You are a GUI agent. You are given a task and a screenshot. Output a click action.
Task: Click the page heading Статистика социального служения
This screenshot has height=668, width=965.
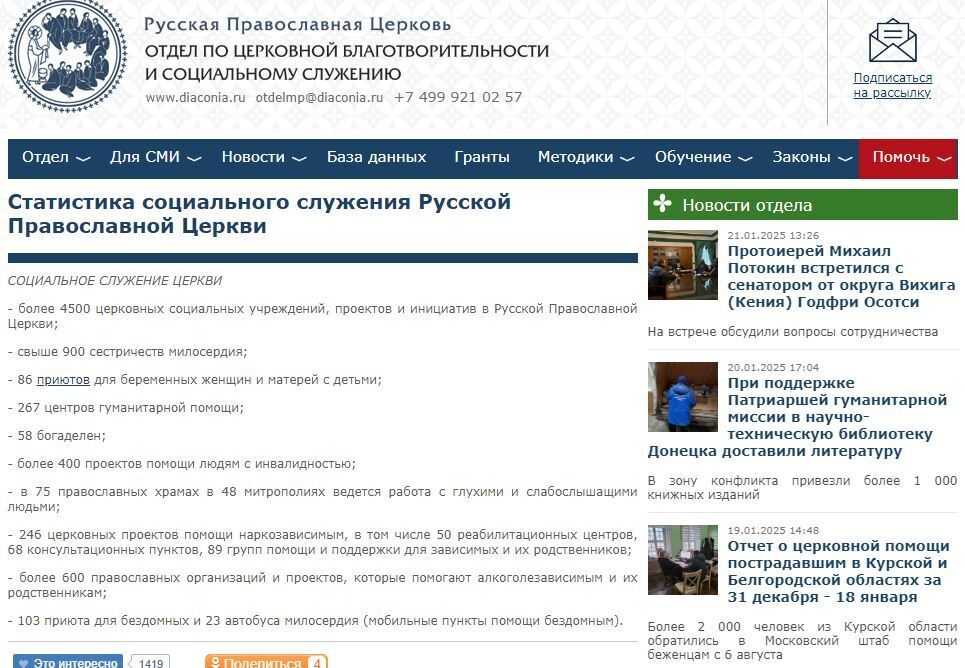pyautogui.click(x=259, y=214)
